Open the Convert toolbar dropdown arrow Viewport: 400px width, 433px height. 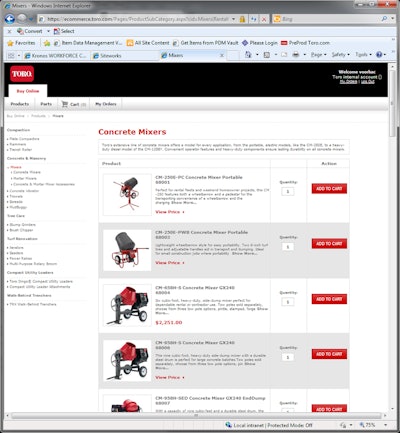(x=48, y=31)
